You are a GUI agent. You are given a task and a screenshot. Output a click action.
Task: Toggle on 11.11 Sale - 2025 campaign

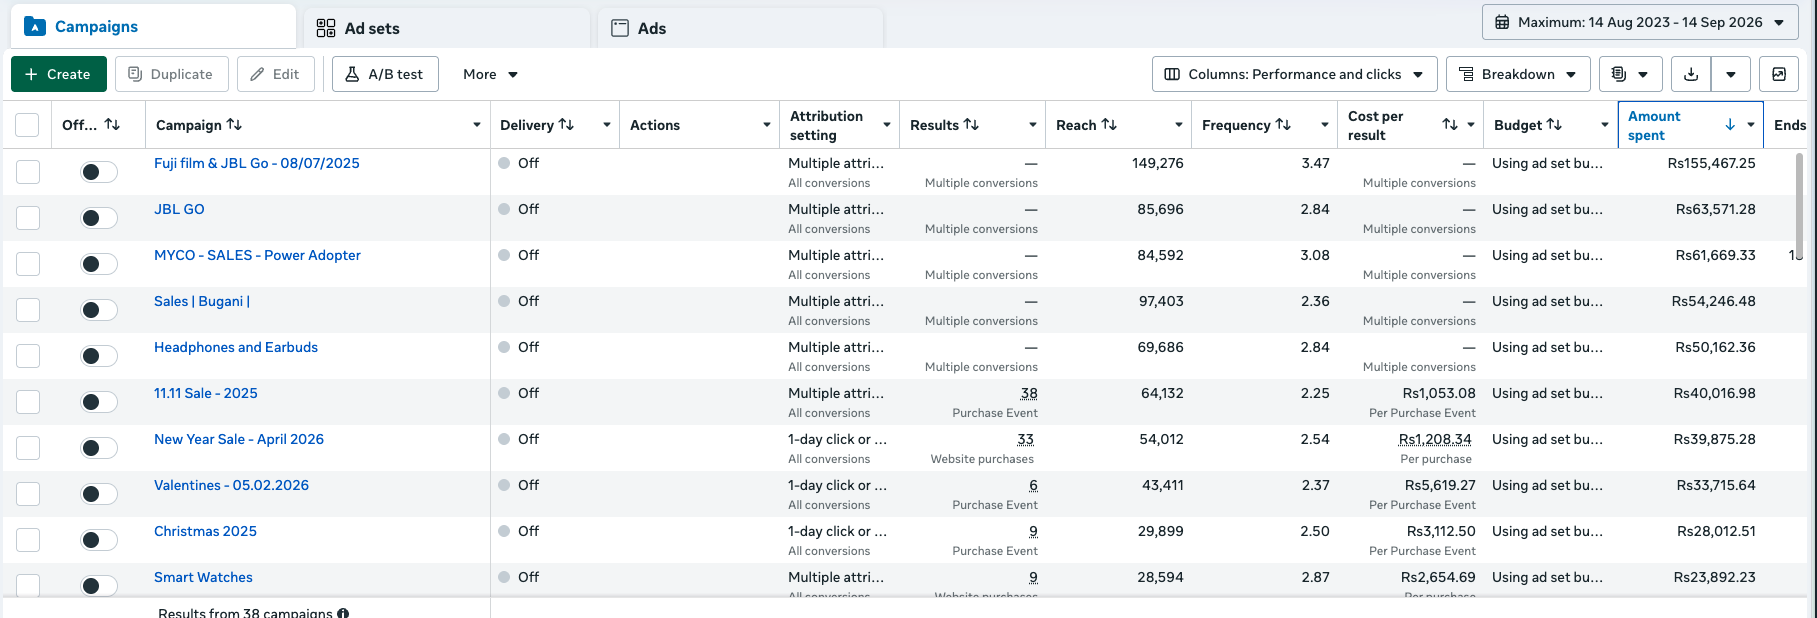point(99,402)
